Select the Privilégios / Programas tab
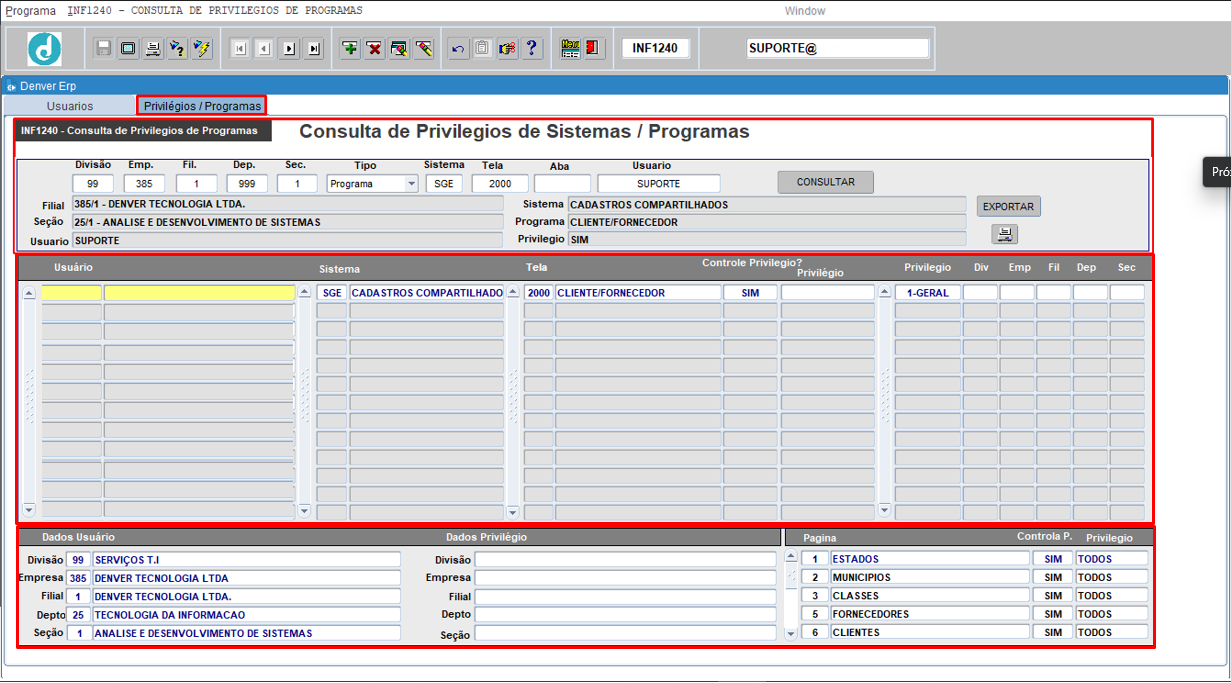This screenshot has height=683, width=1231. point(202,105)
